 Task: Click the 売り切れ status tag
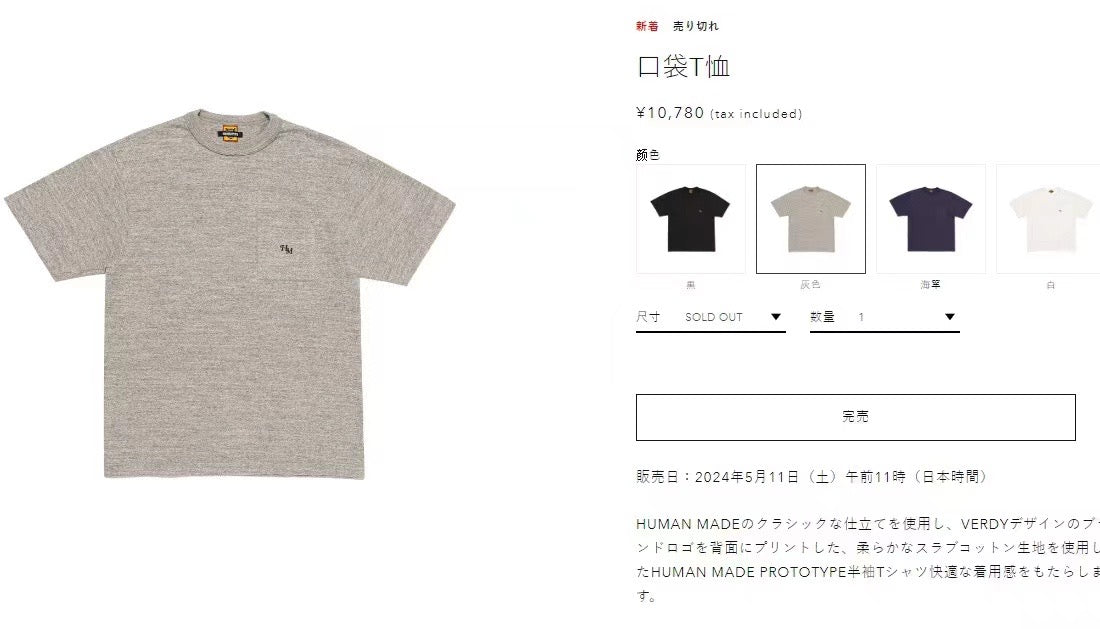695,26
